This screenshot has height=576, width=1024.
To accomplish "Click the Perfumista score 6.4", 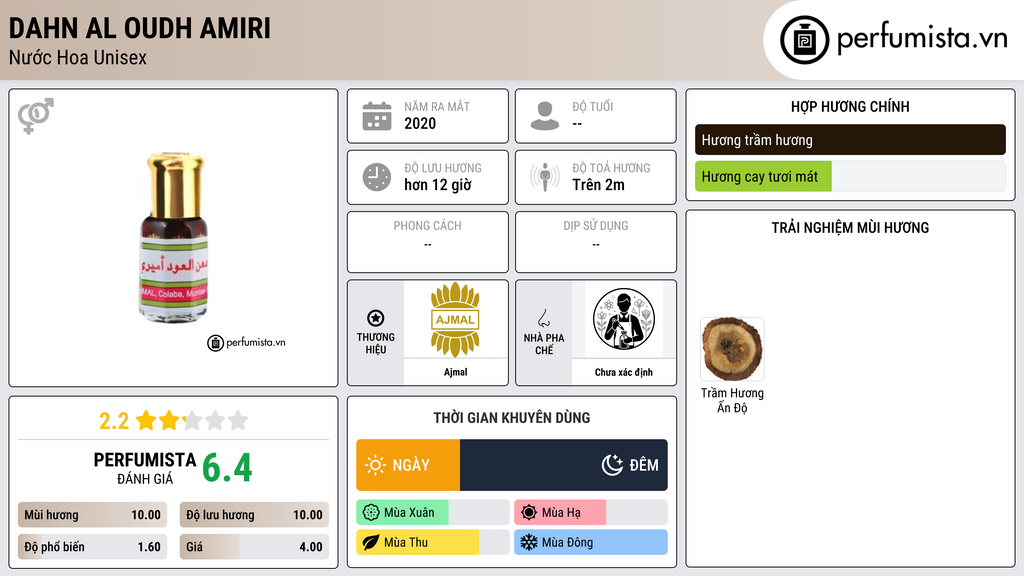I will click(x=227, y=468).
